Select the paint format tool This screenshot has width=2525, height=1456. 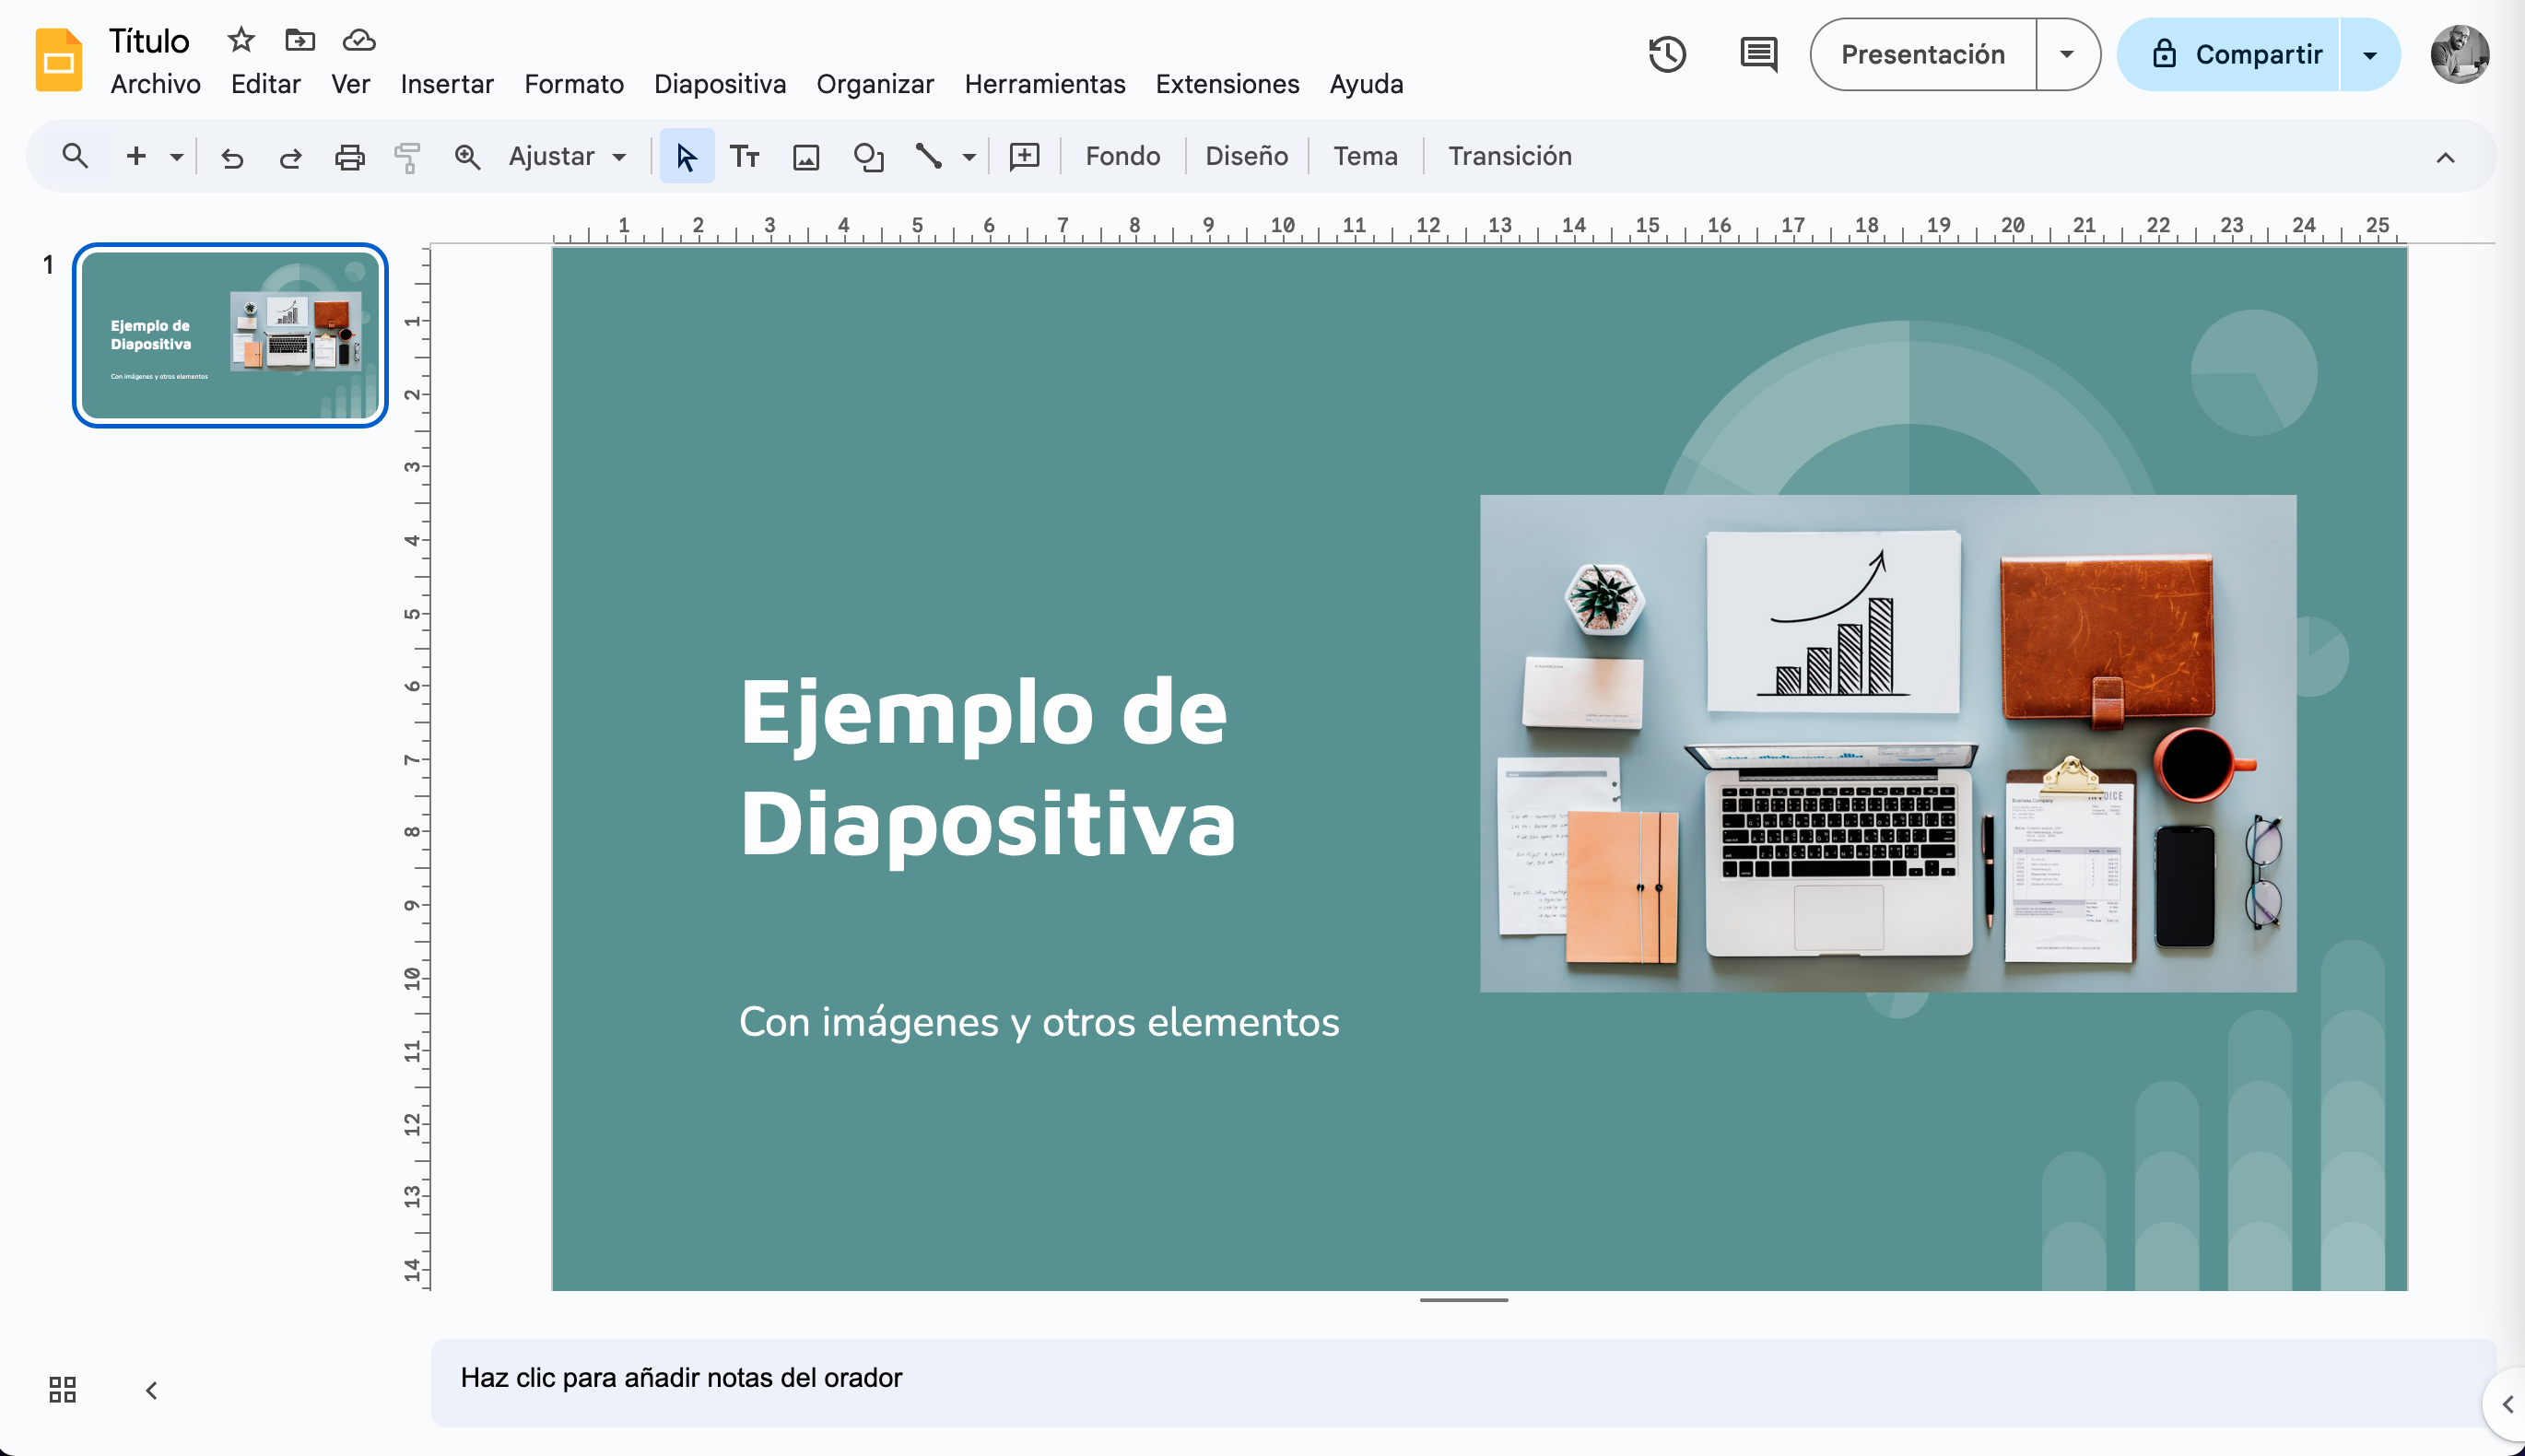tap(407, 156)
